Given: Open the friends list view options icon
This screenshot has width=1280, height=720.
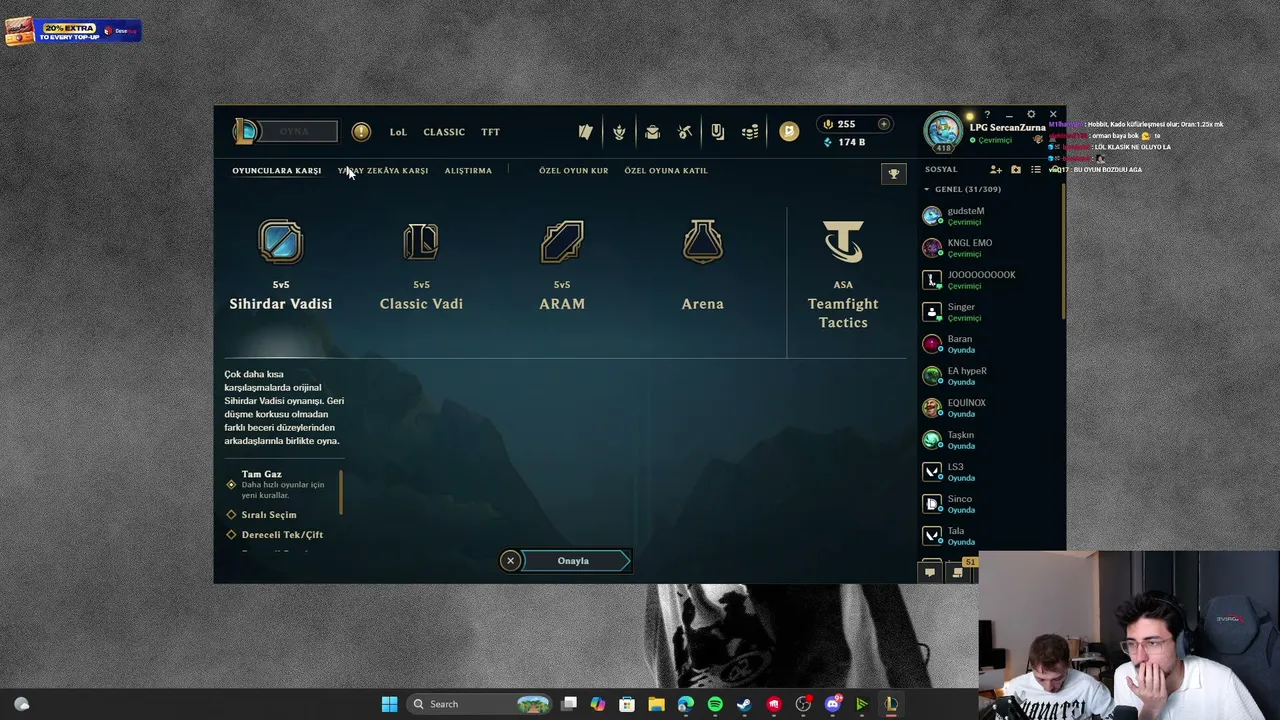Looking at the screenshot, I should pyautogui.click(x=1036, y=170).
